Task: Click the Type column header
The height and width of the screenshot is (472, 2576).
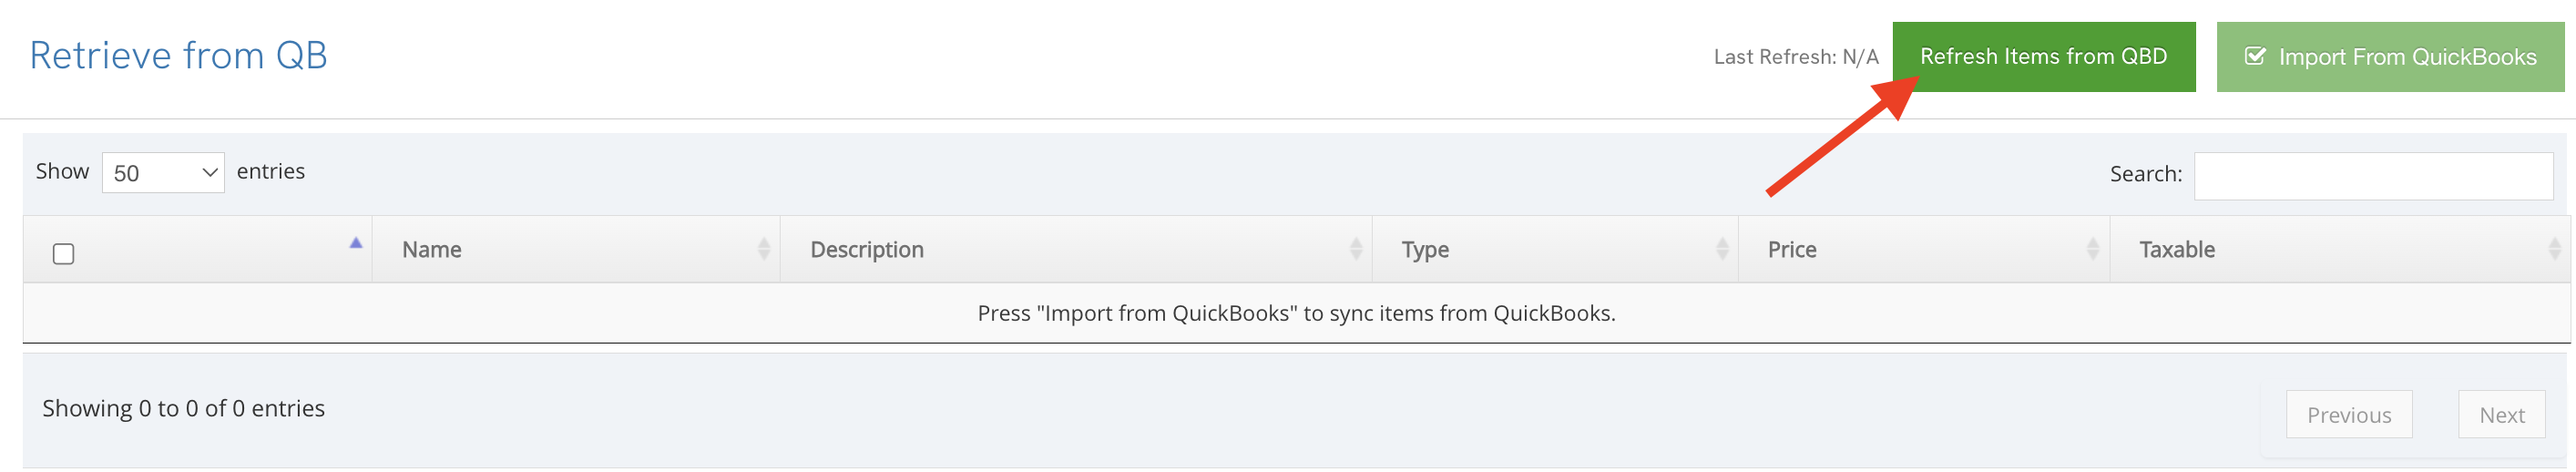Action: pyautogui.click(x=1556, y=249)
